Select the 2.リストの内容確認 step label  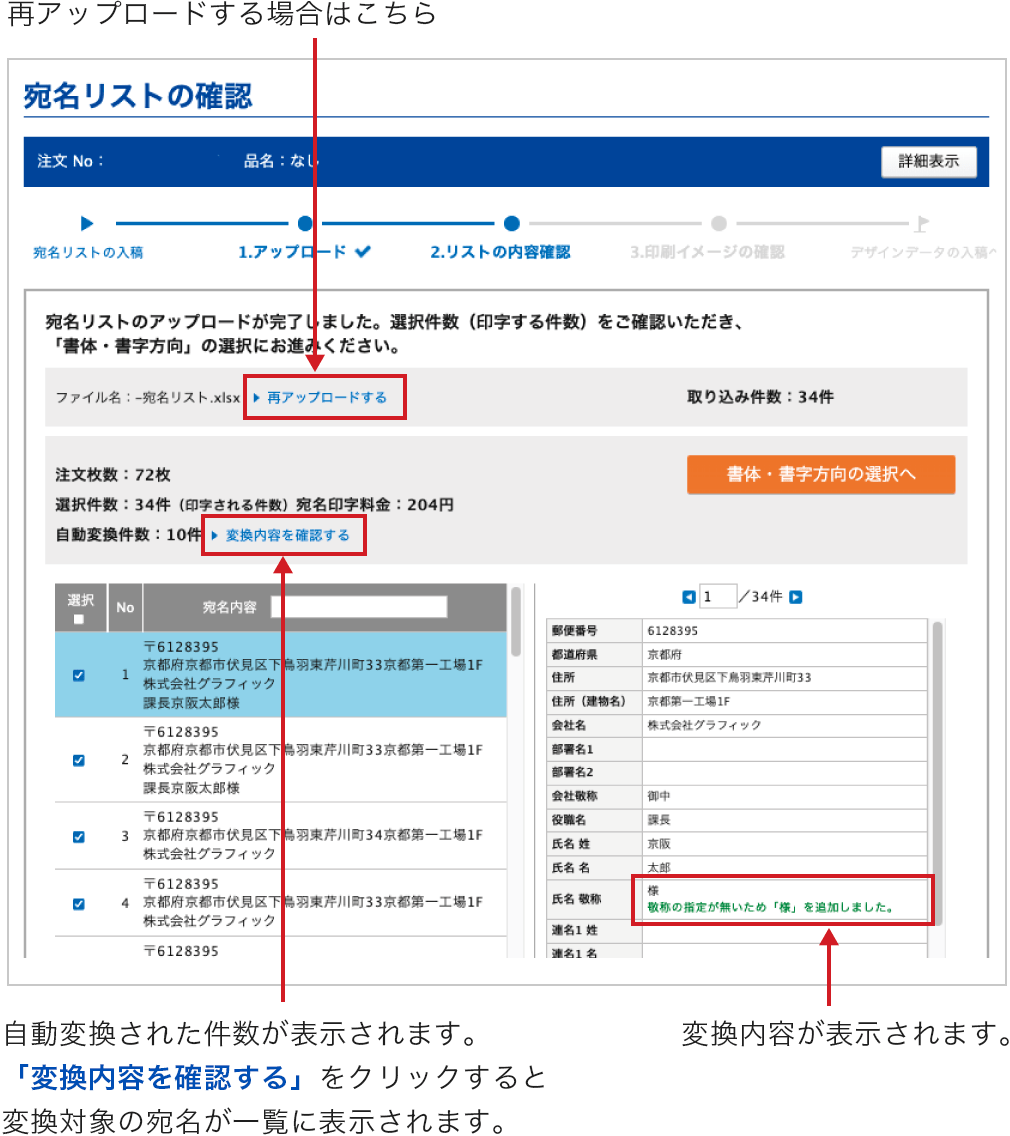[x=500, y=253]
